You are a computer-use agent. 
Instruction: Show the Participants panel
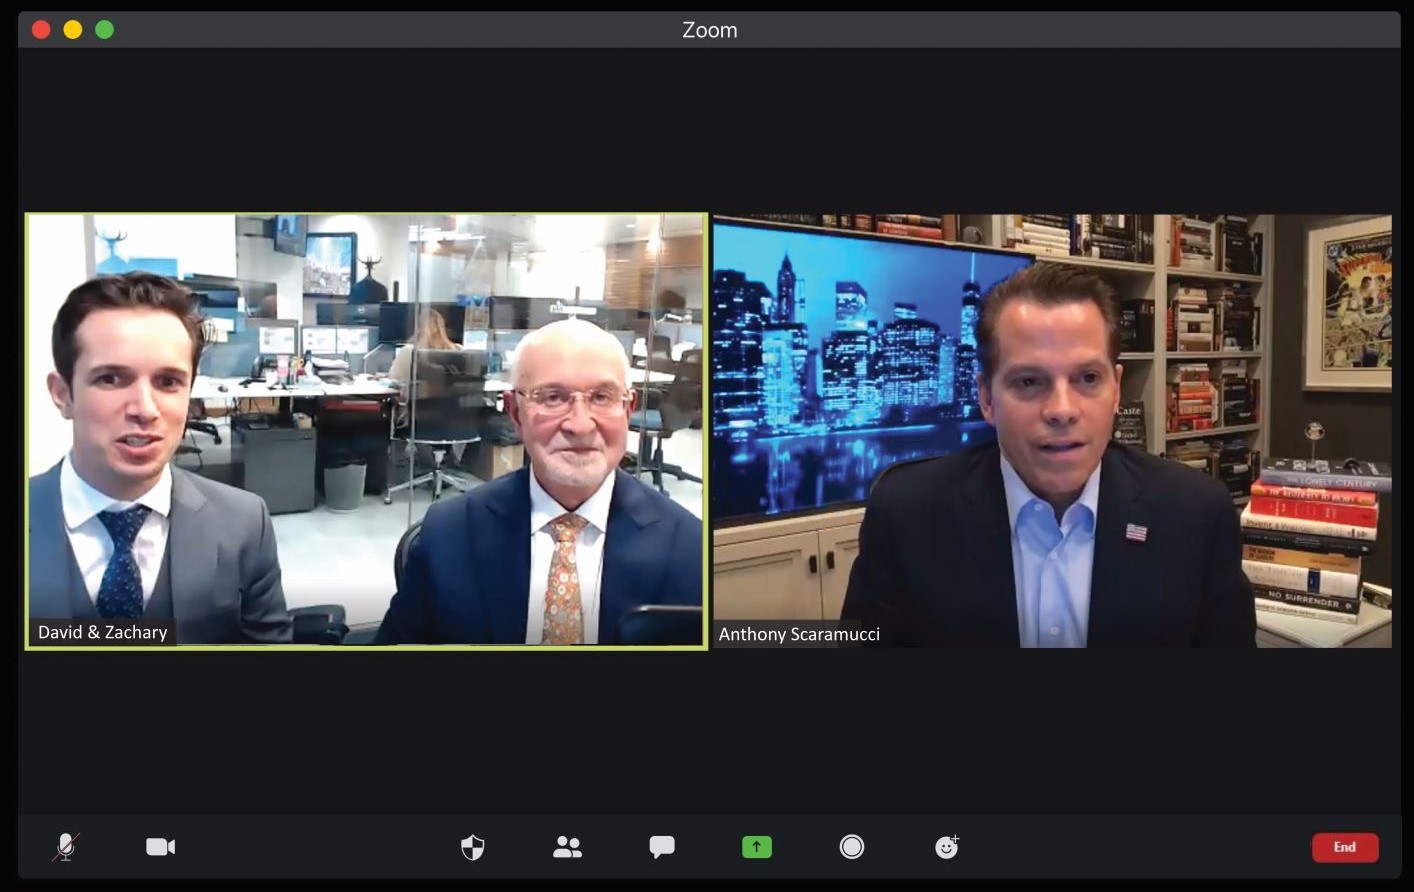[567, 848]
